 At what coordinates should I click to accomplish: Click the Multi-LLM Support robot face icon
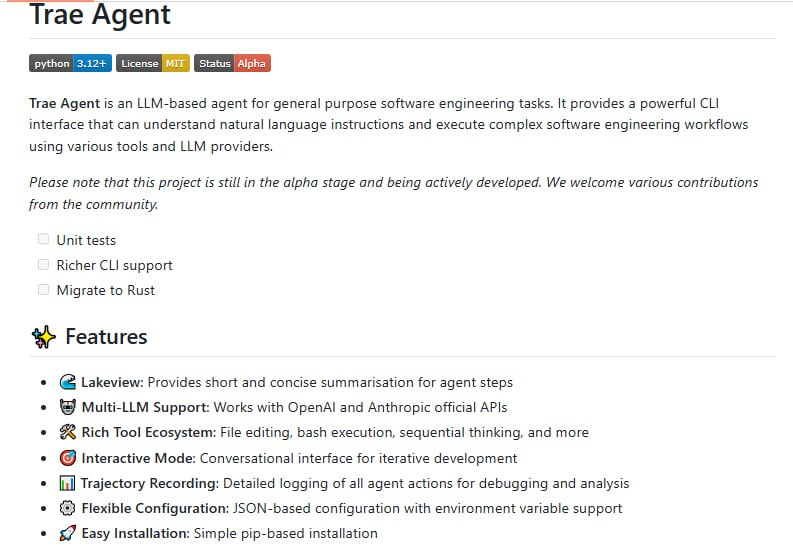68,407
